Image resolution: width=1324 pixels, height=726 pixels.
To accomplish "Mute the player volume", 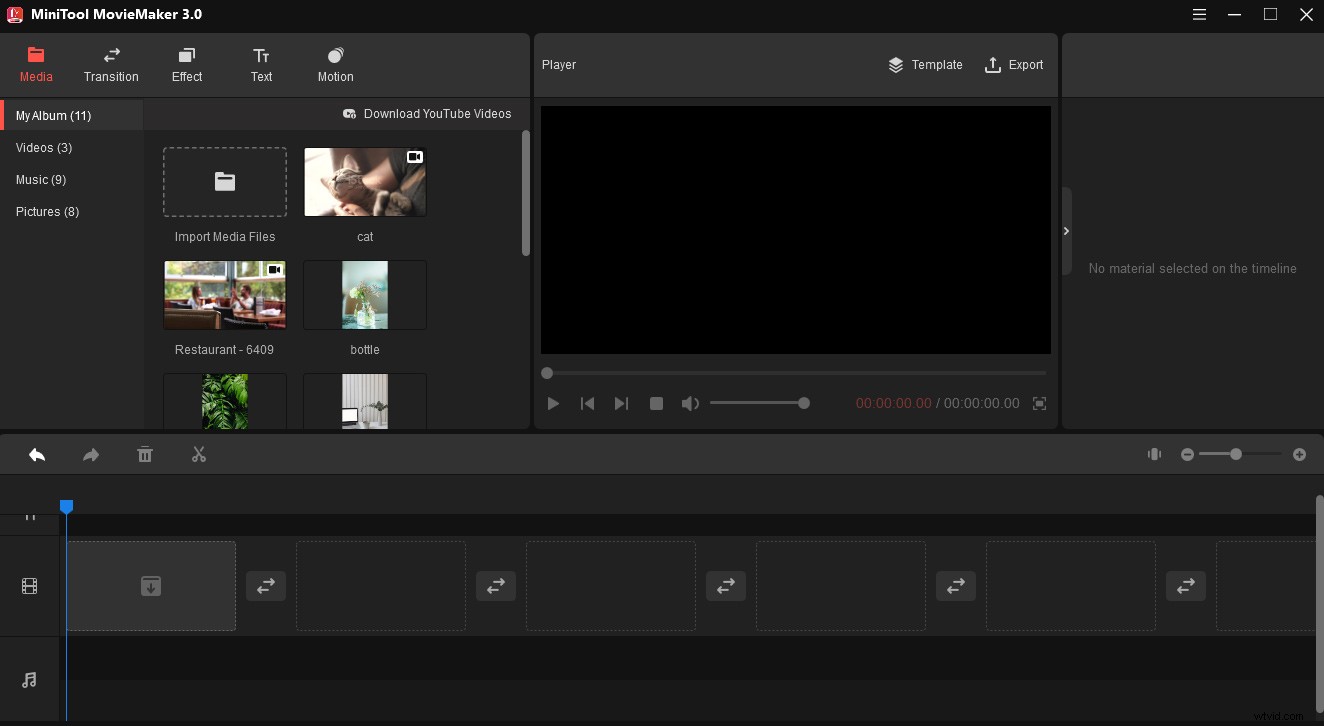I will (690, 403).
